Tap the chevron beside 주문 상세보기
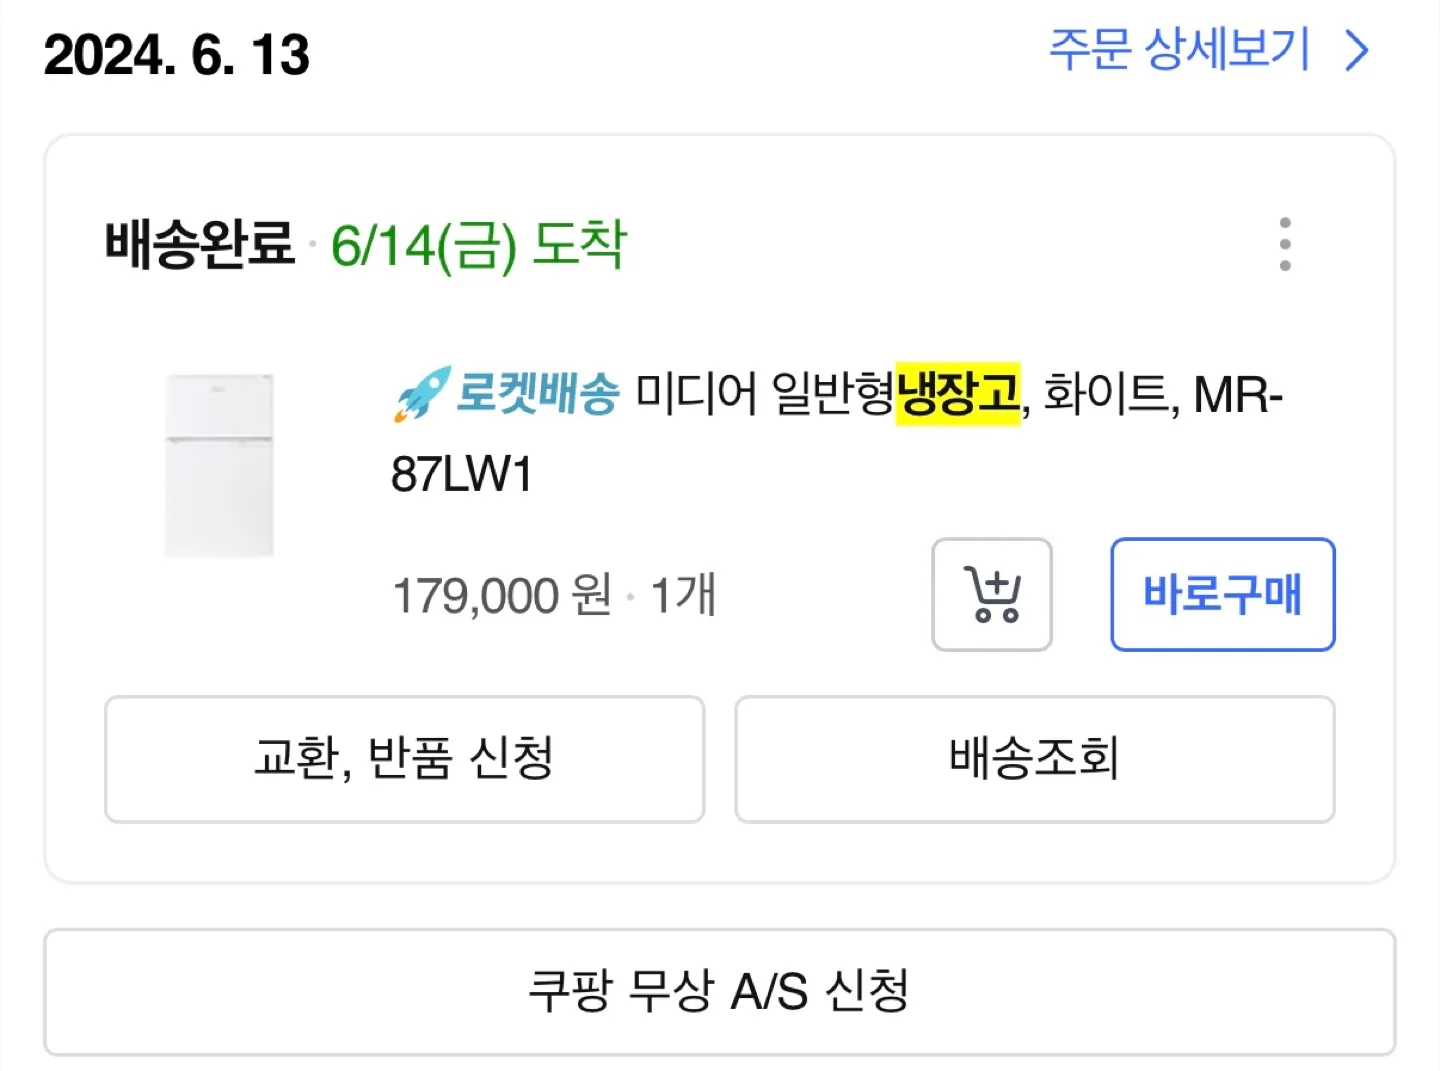 pyautogui.click(x=1356, y=50)
